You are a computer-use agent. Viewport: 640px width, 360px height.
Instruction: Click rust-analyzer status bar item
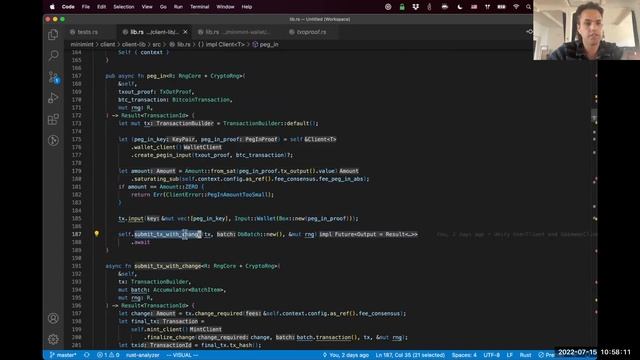coord(142,355)
